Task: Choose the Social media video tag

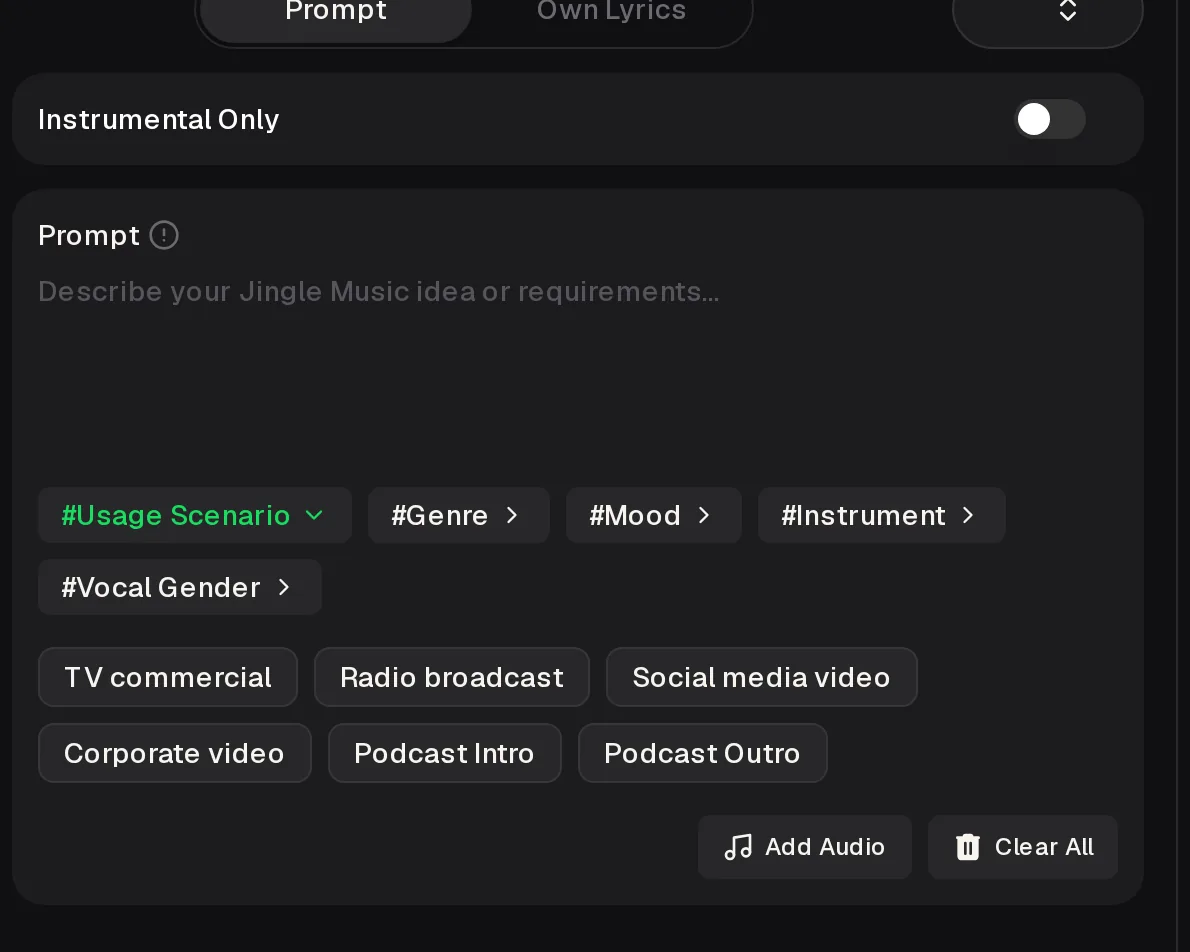Action: point(761,677)
